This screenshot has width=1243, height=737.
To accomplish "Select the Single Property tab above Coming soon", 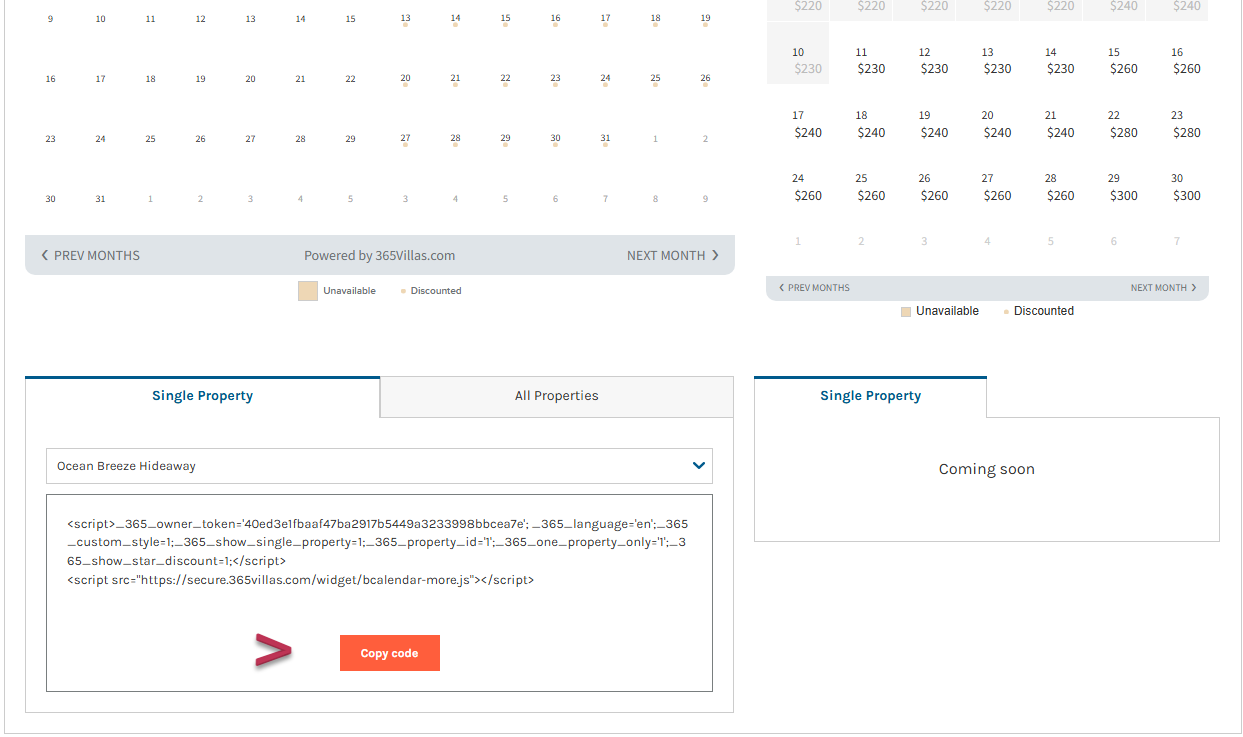I will (870, 396).
